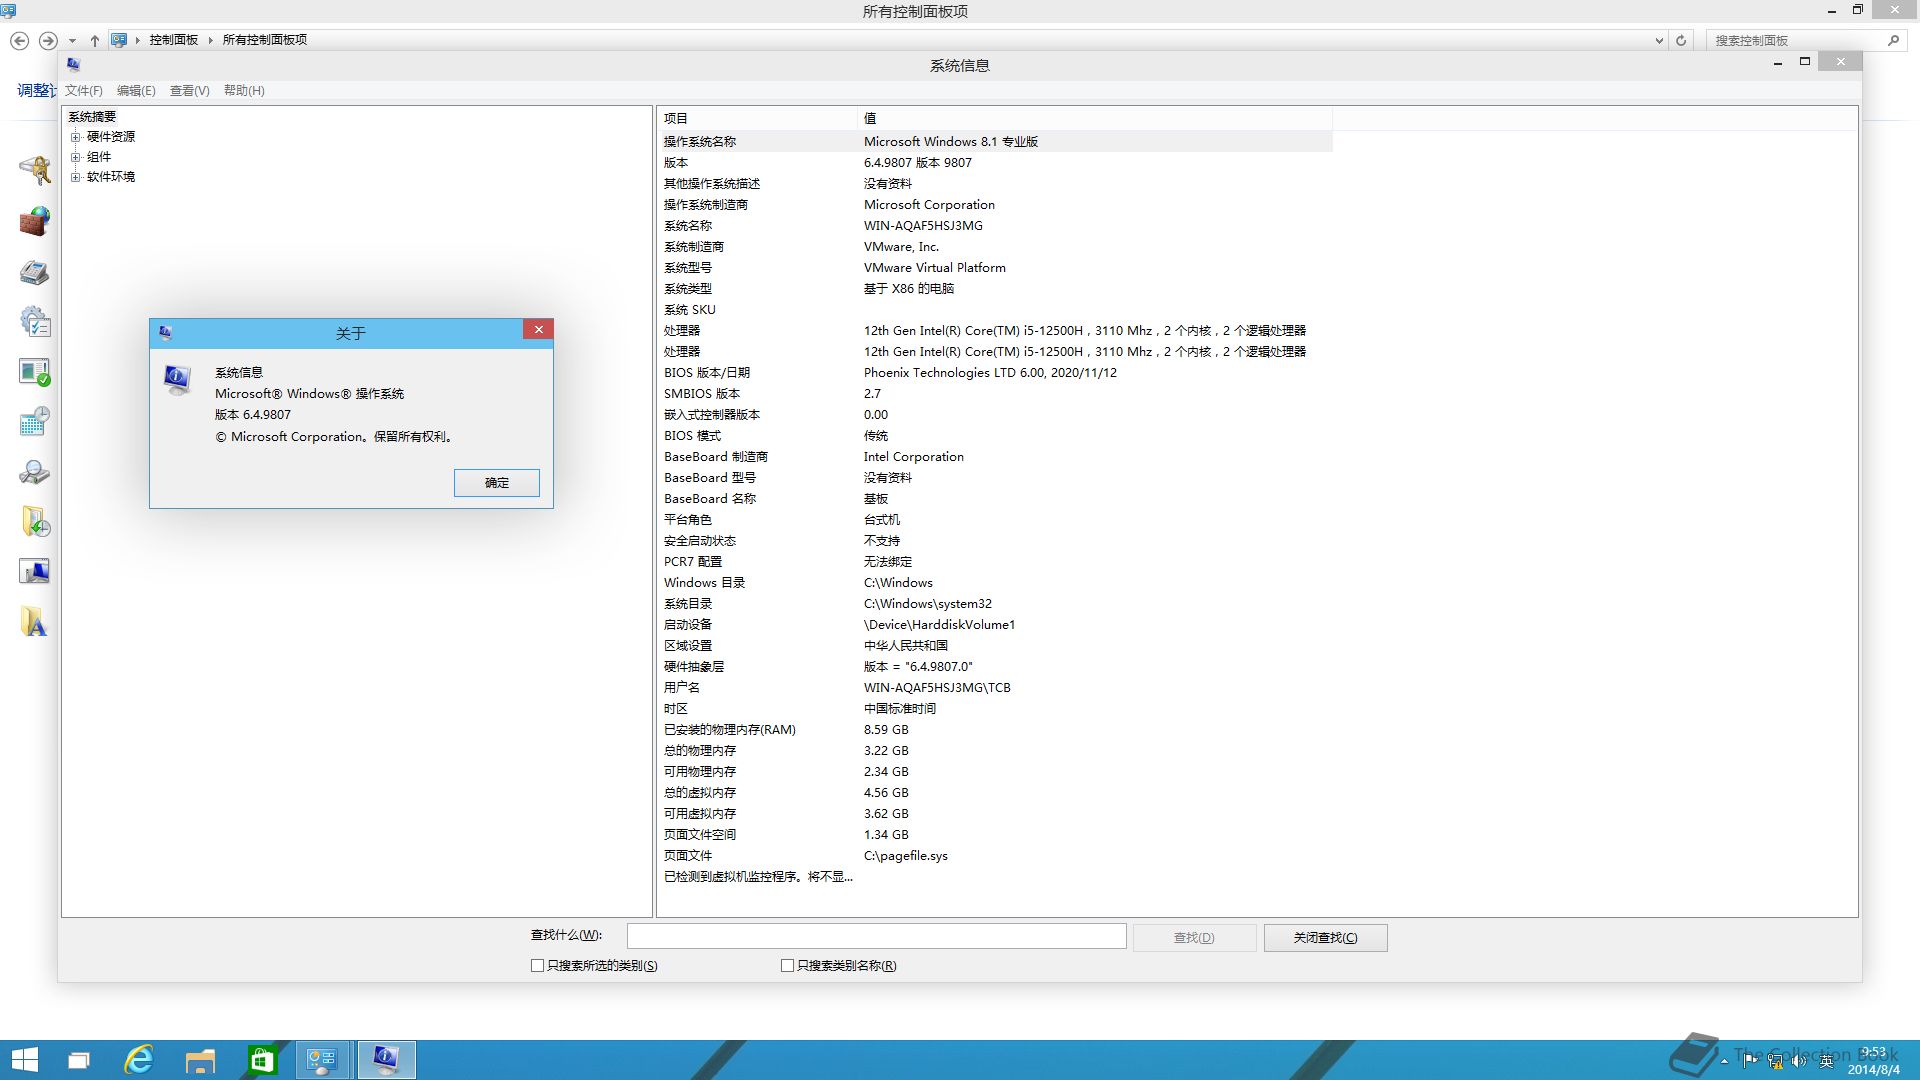Image resolution: width=1920 pixels, height=1080 pixels.
Task: Expand breadcrumb arrow after 控制面板
Action: 210,40
